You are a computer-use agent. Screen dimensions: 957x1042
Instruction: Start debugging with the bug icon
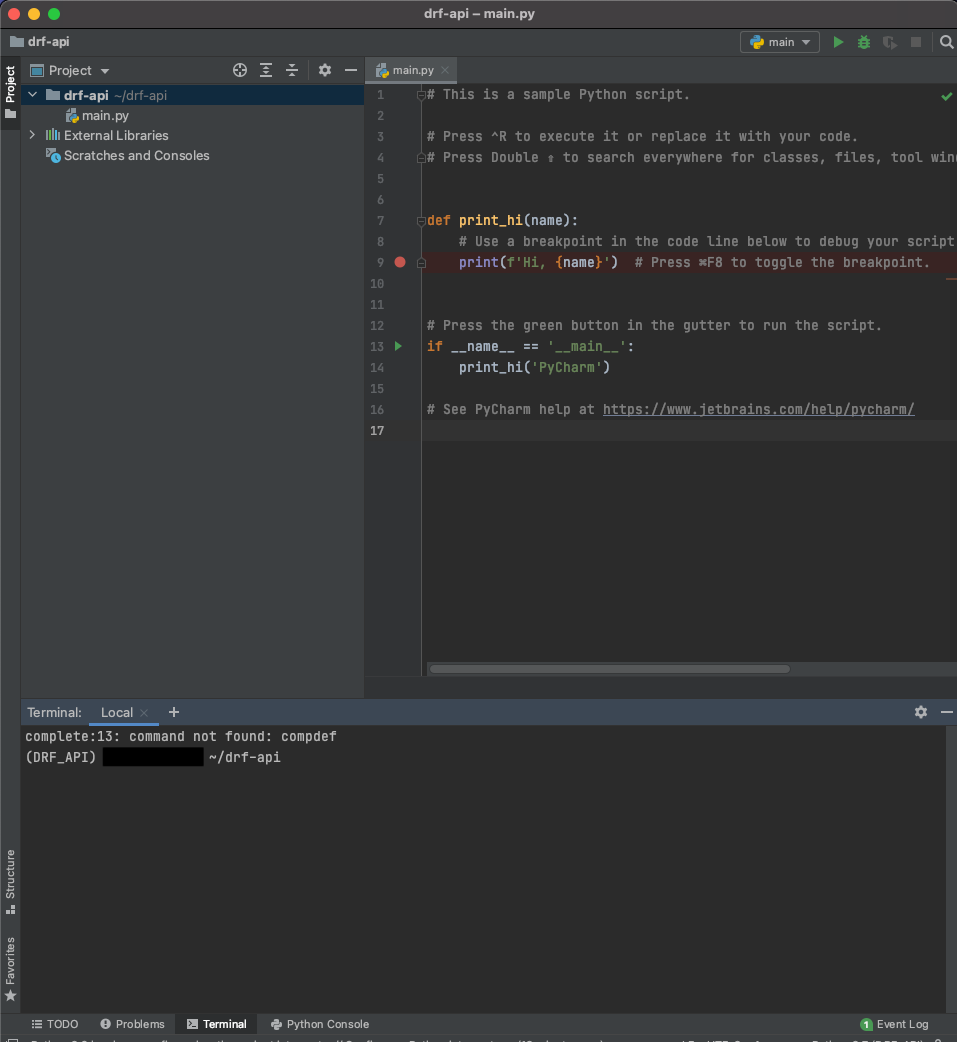(x=862, y=41)
